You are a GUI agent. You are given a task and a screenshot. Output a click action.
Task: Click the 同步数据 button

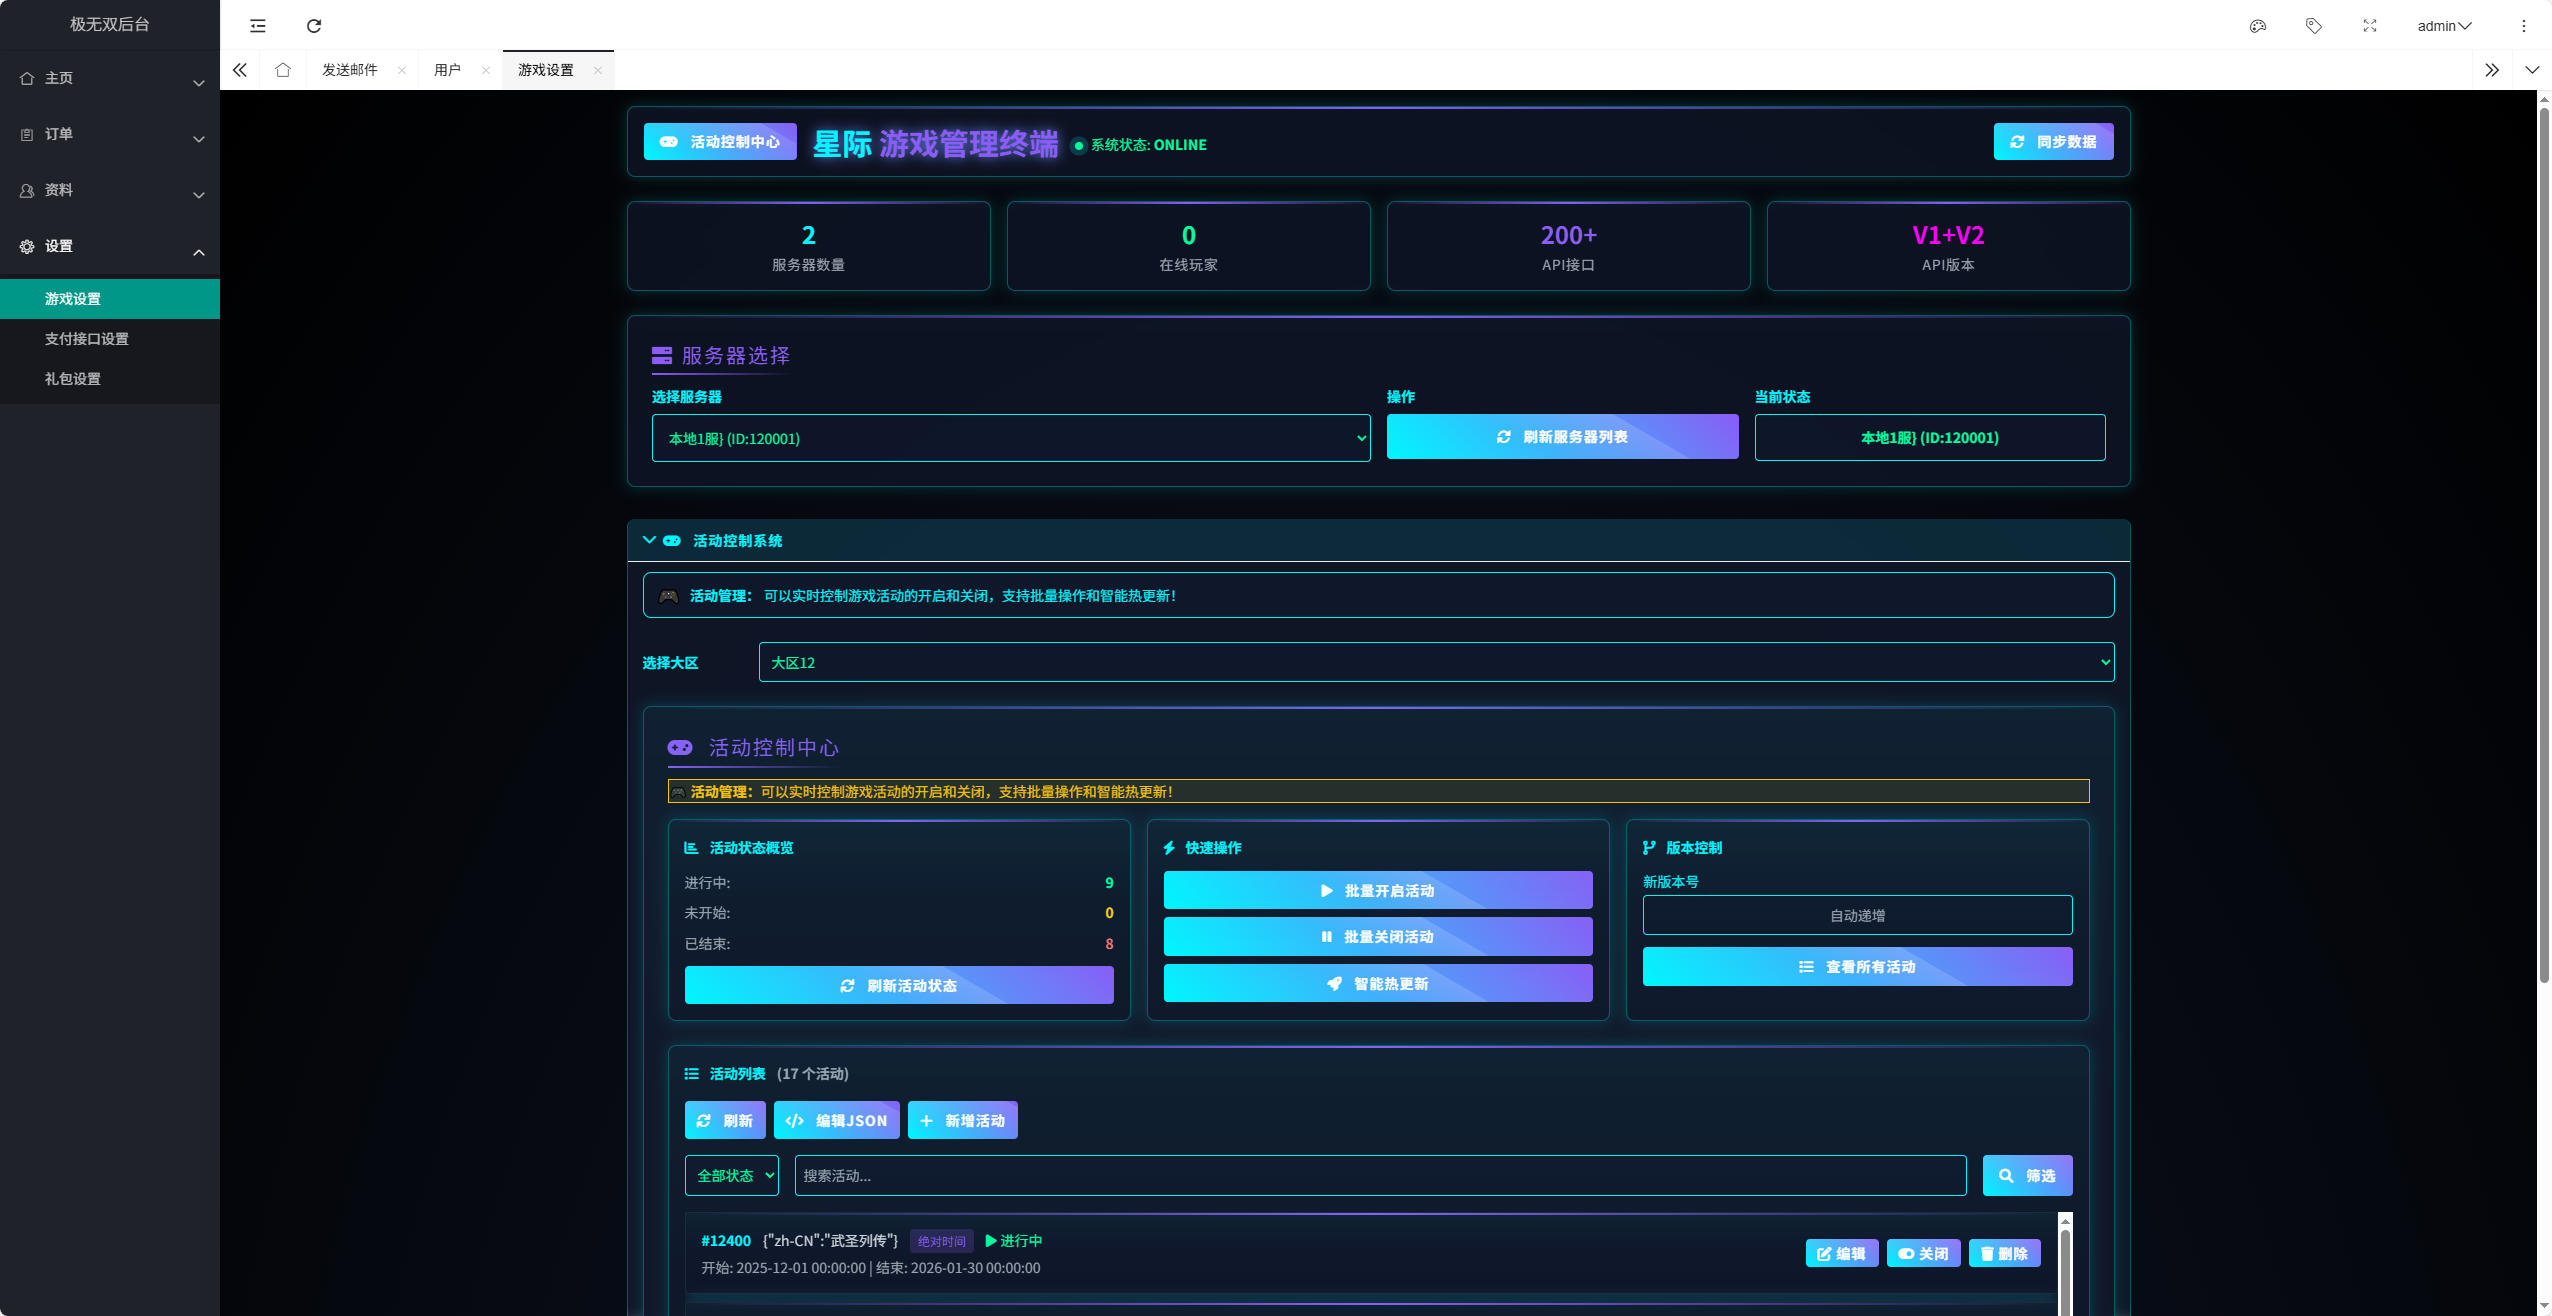2052,142
